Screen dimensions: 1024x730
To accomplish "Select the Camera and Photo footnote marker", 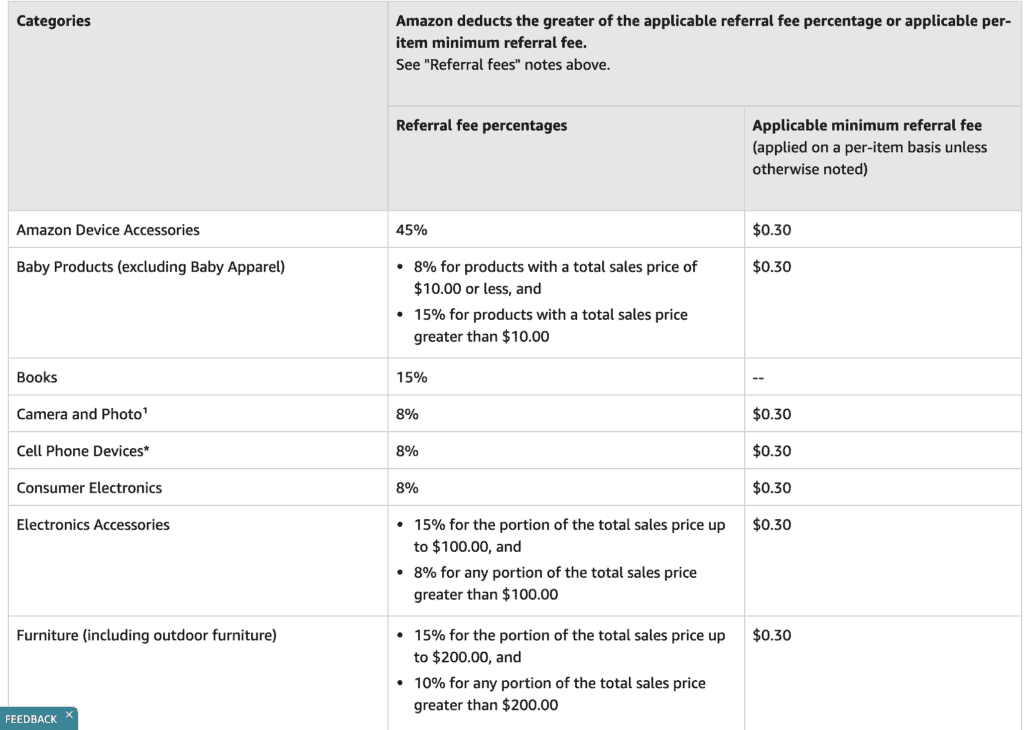I will tap(147, 410).
